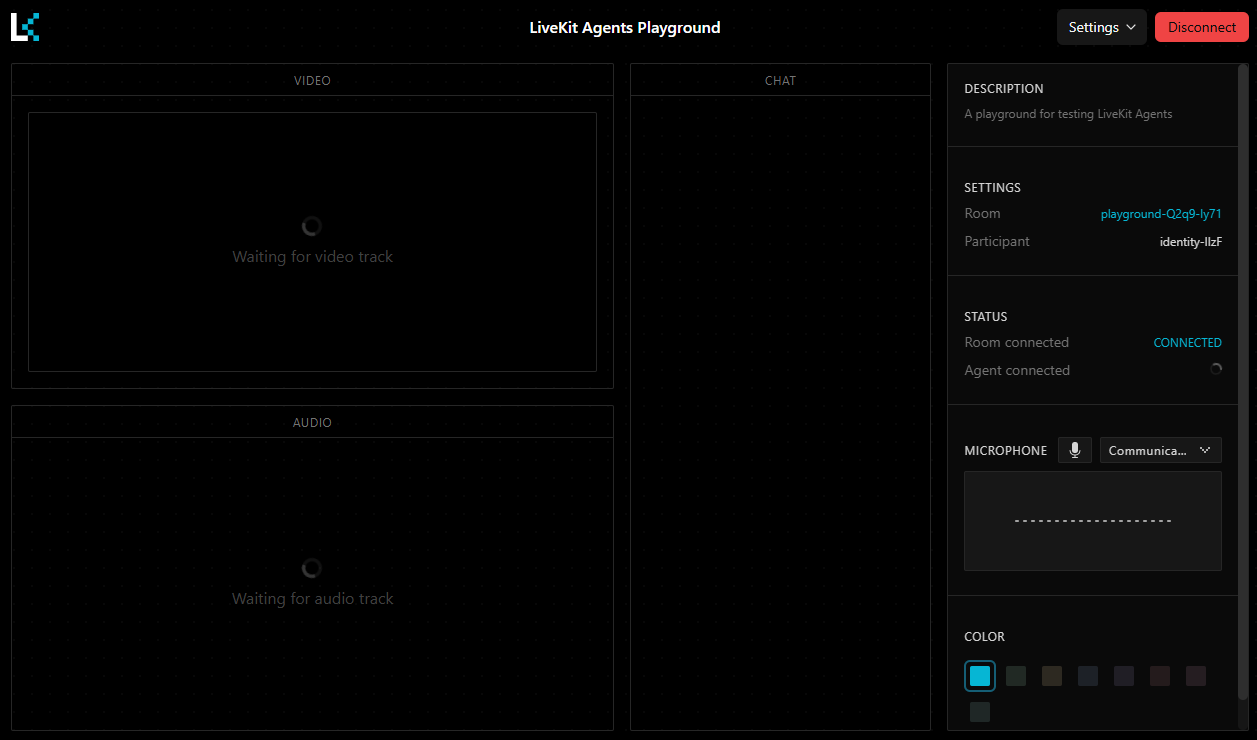Click the CHAT panel header
The image size is (1257, 740).
pyautogui.click(x=780, y=80)
